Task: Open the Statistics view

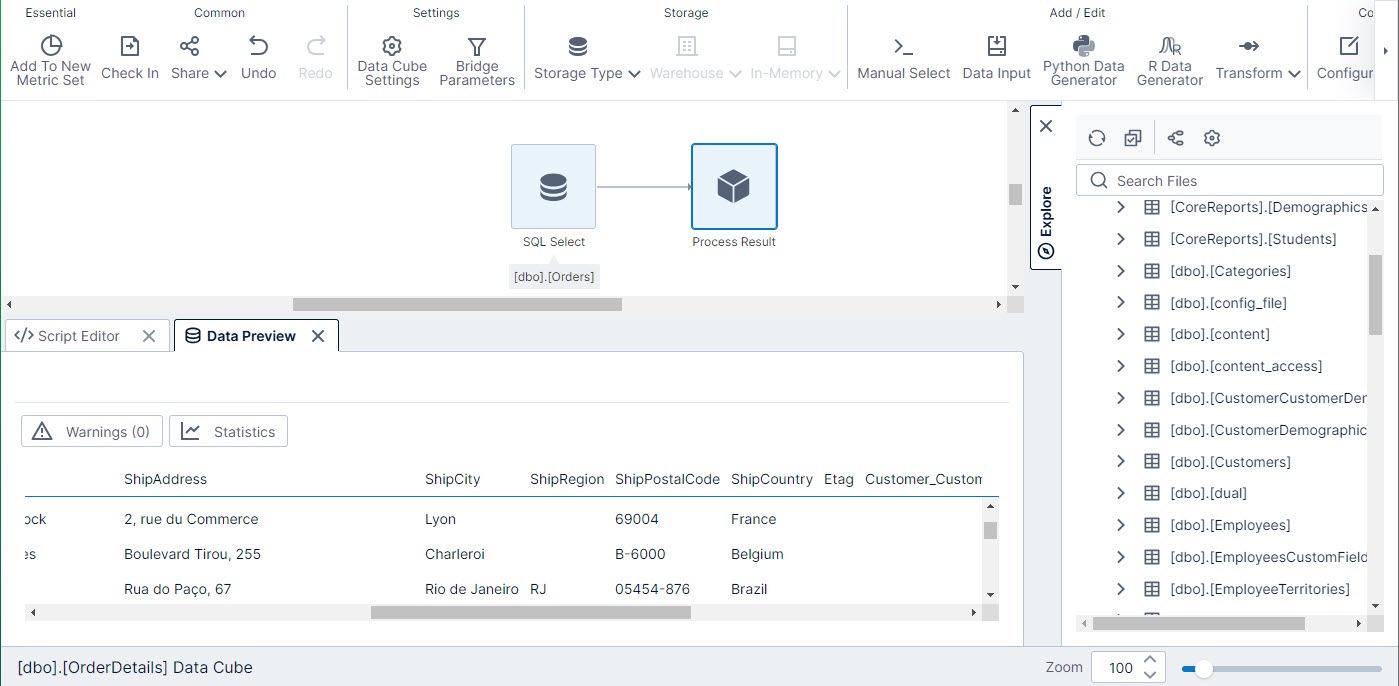Action: coord(228,431)
